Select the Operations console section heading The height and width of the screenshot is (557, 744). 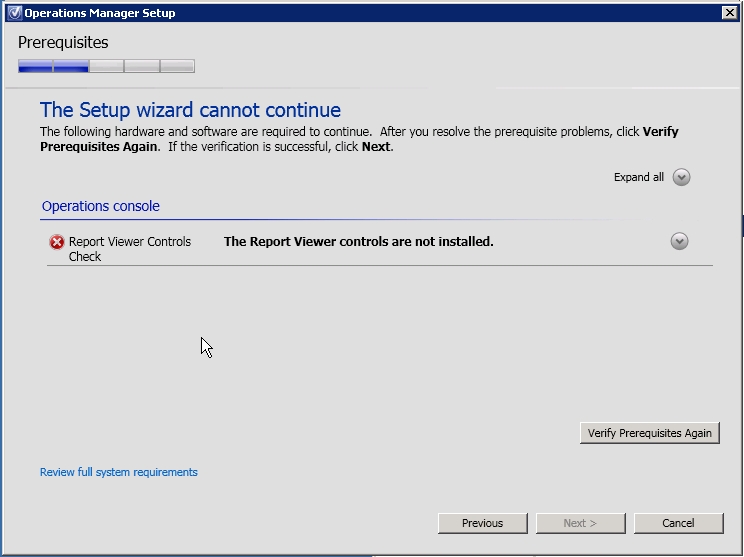(x=100, y=206)
